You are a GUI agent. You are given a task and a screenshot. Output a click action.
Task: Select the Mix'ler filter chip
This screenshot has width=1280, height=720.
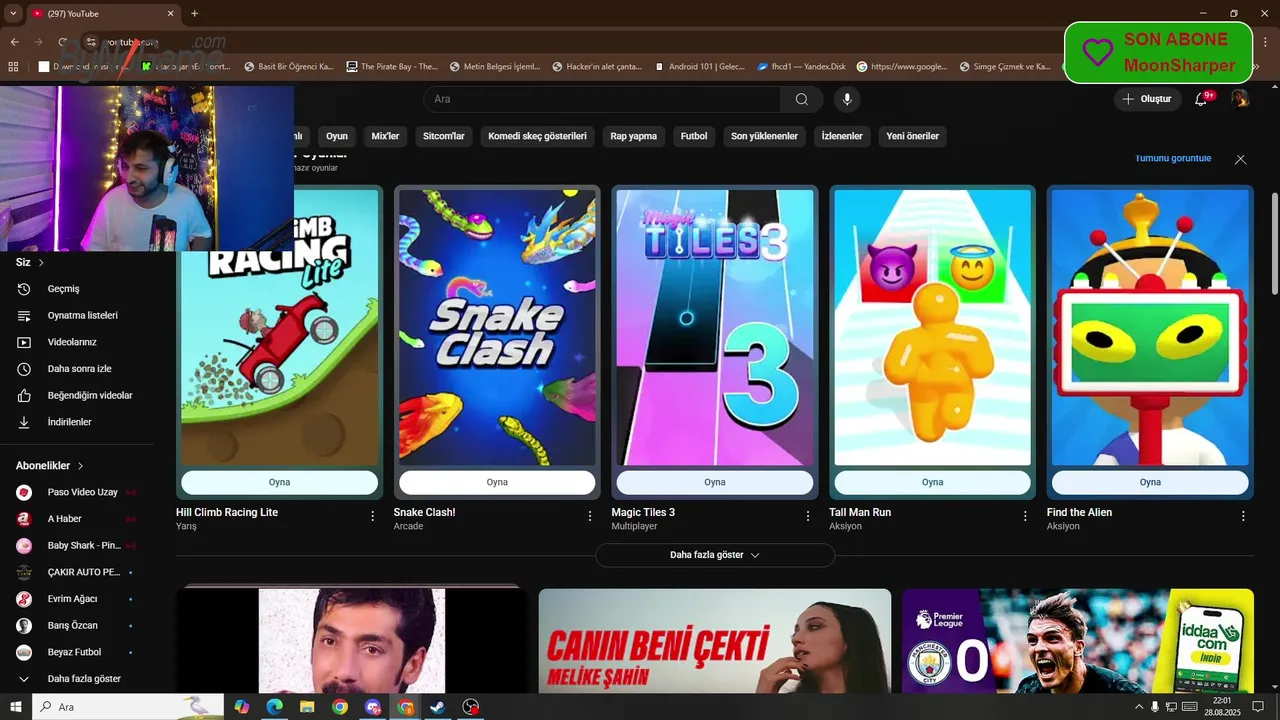pyautogui.click(x=385, y=136)
